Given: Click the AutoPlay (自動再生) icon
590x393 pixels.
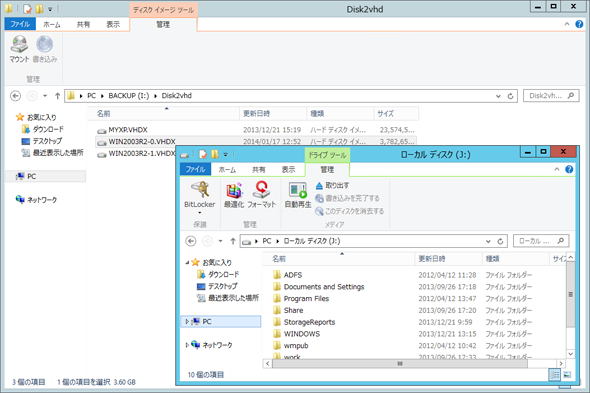Looking at the screenshot, I should tap(298, 195).
